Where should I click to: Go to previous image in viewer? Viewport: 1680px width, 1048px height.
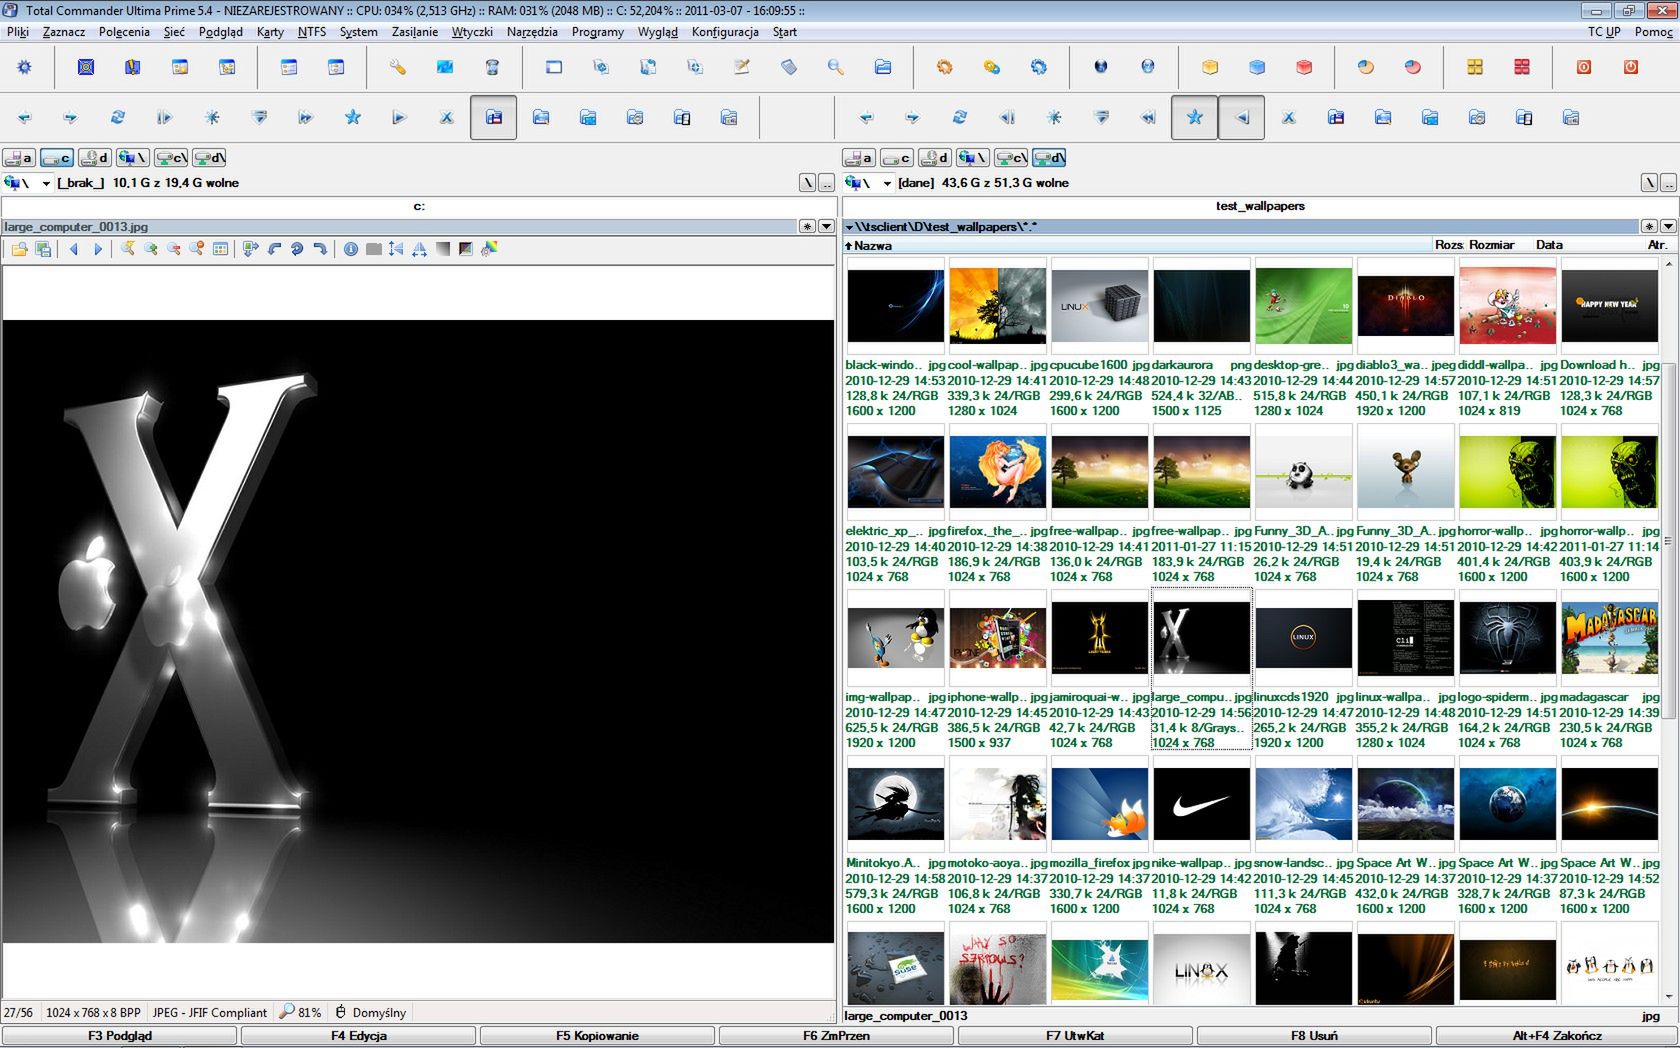click(x=73, y=249)
